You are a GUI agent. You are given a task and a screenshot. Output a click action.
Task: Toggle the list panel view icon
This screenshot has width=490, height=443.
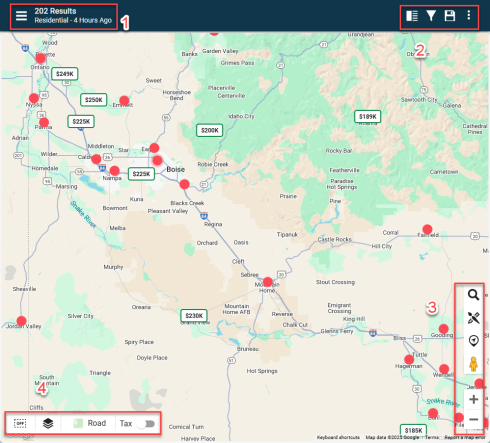pyautogui.click(x=412, y=16)
